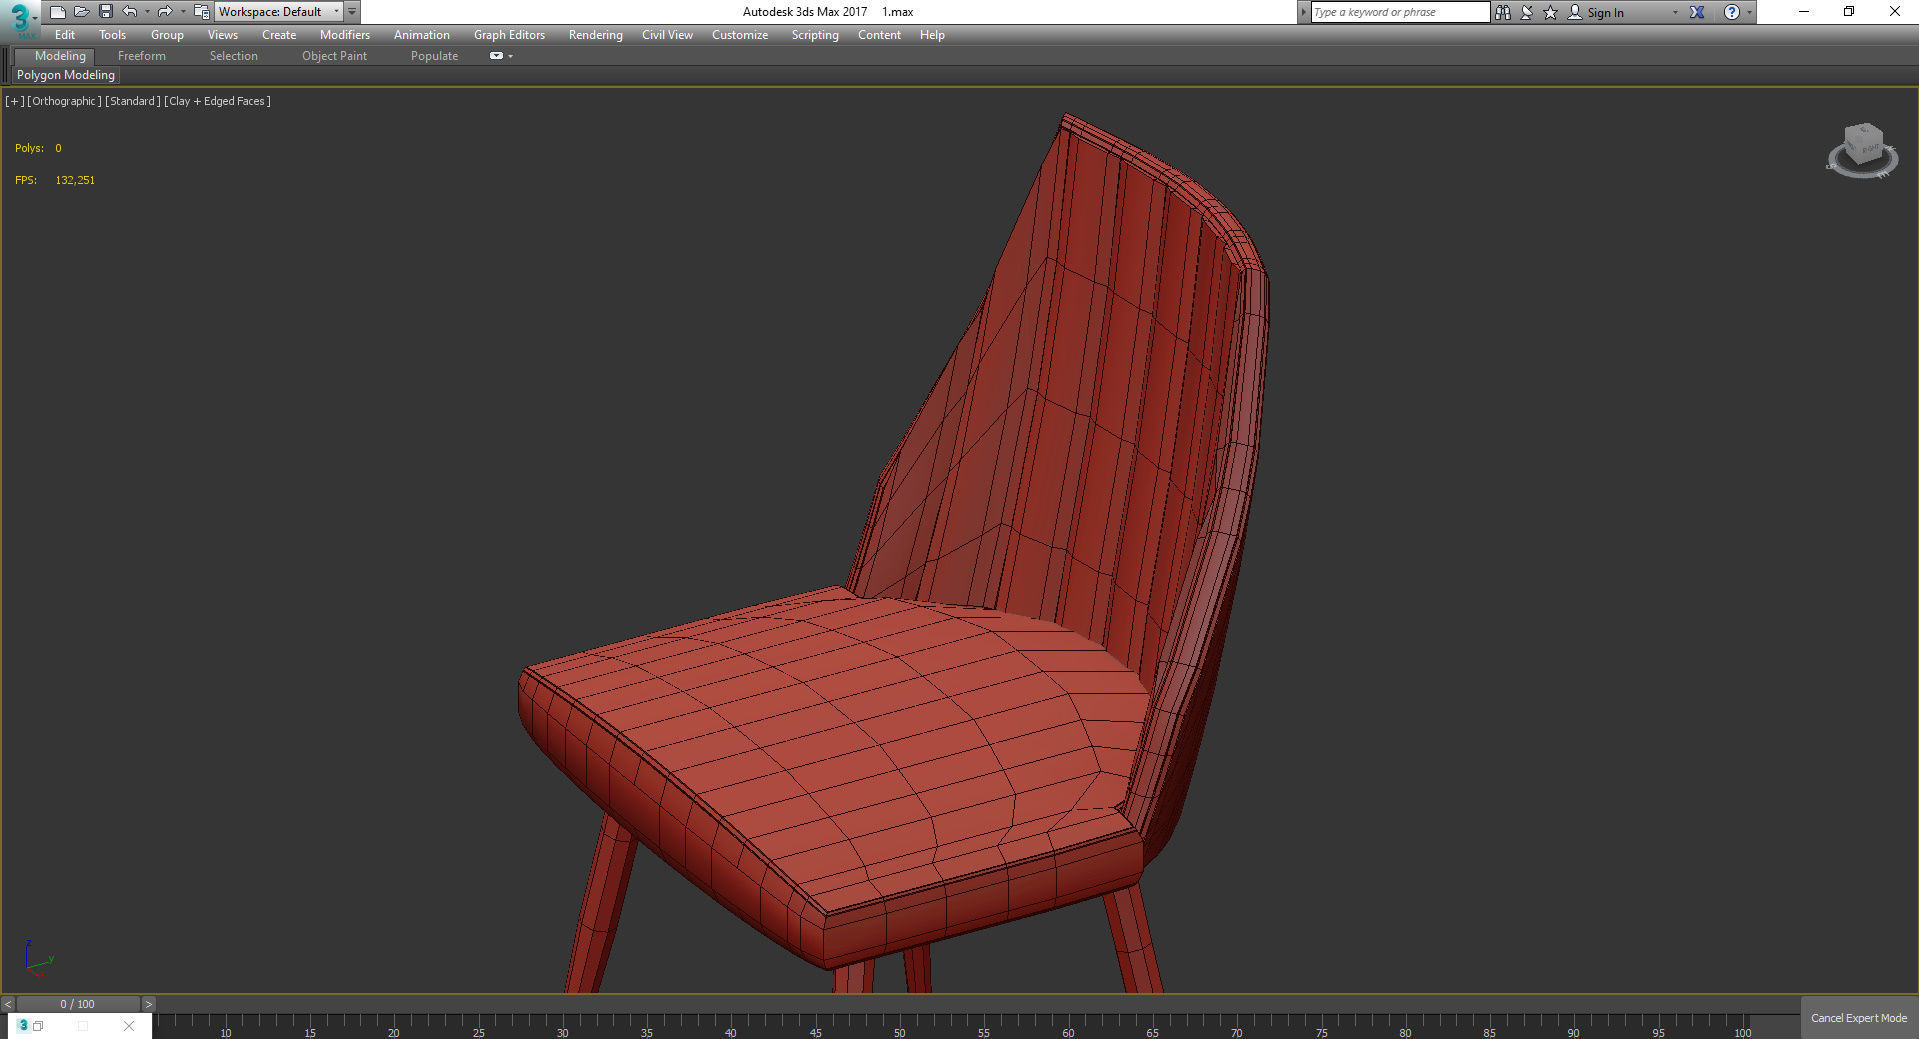Screen dimensions: 1919x1039
Task: Undo the last action
Action: click(x=130, y=12)
